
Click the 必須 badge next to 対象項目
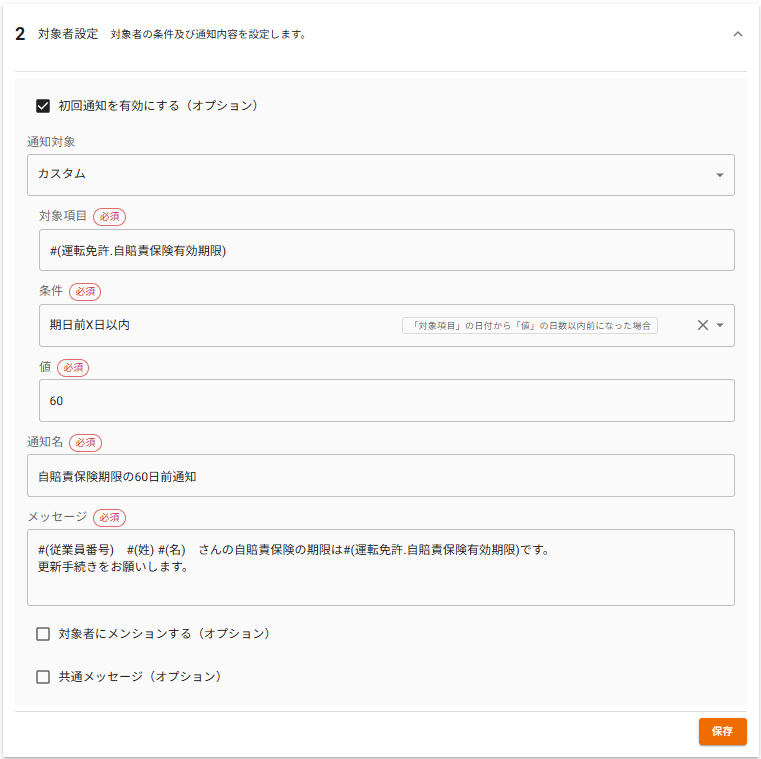(x=109, y=216)
